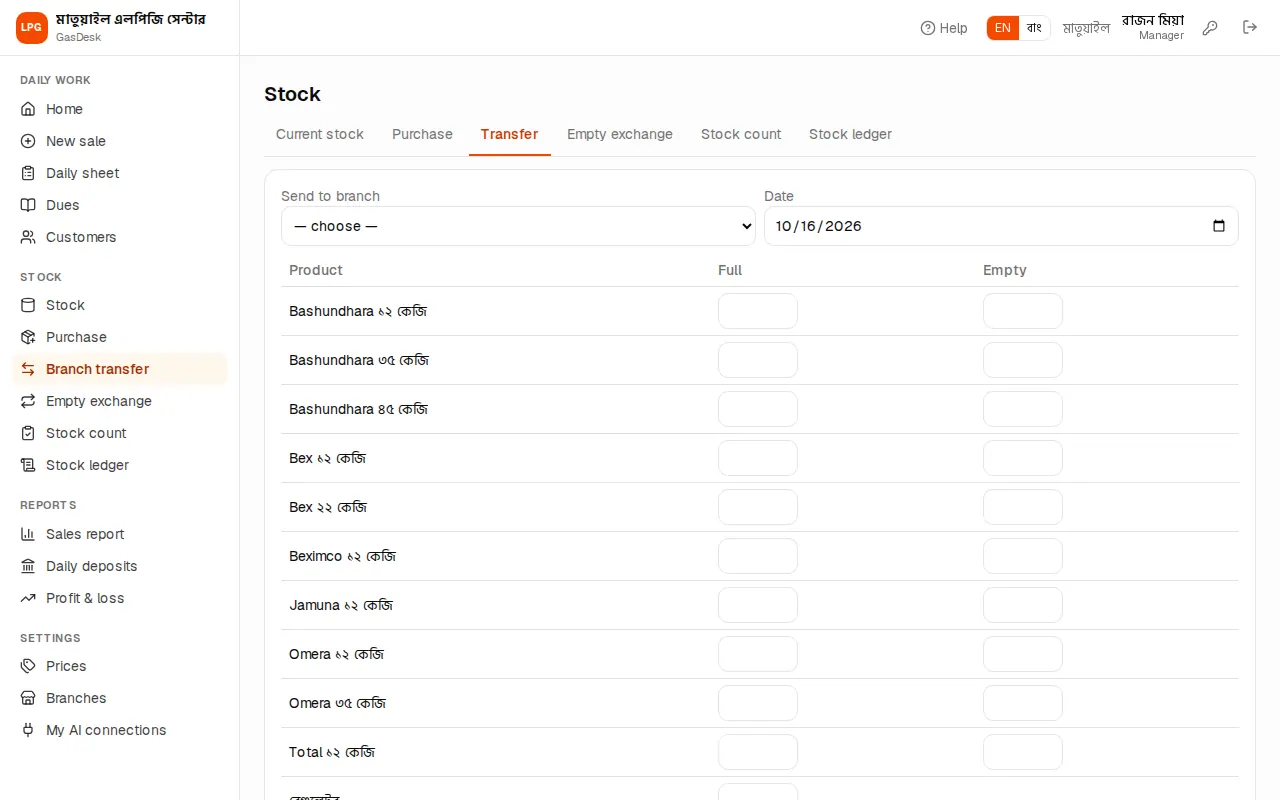Image resolution: width=1280 pixels, height=800 pixels.
Task: Click Full field for Bashundhara ১২ কেজি
Action: (758, 311)
